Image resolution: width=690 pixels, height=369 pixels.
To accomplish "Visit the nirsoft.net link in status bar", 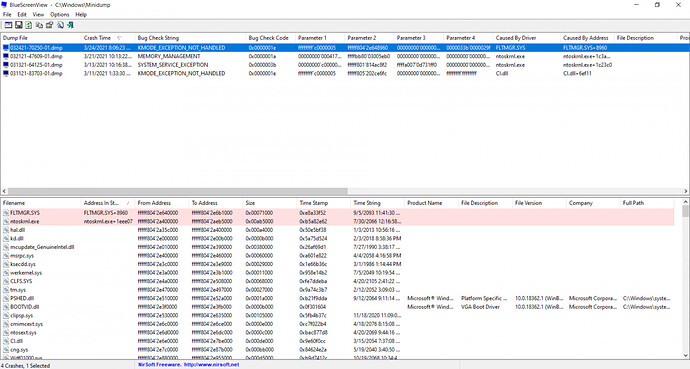I will (211, 365).
